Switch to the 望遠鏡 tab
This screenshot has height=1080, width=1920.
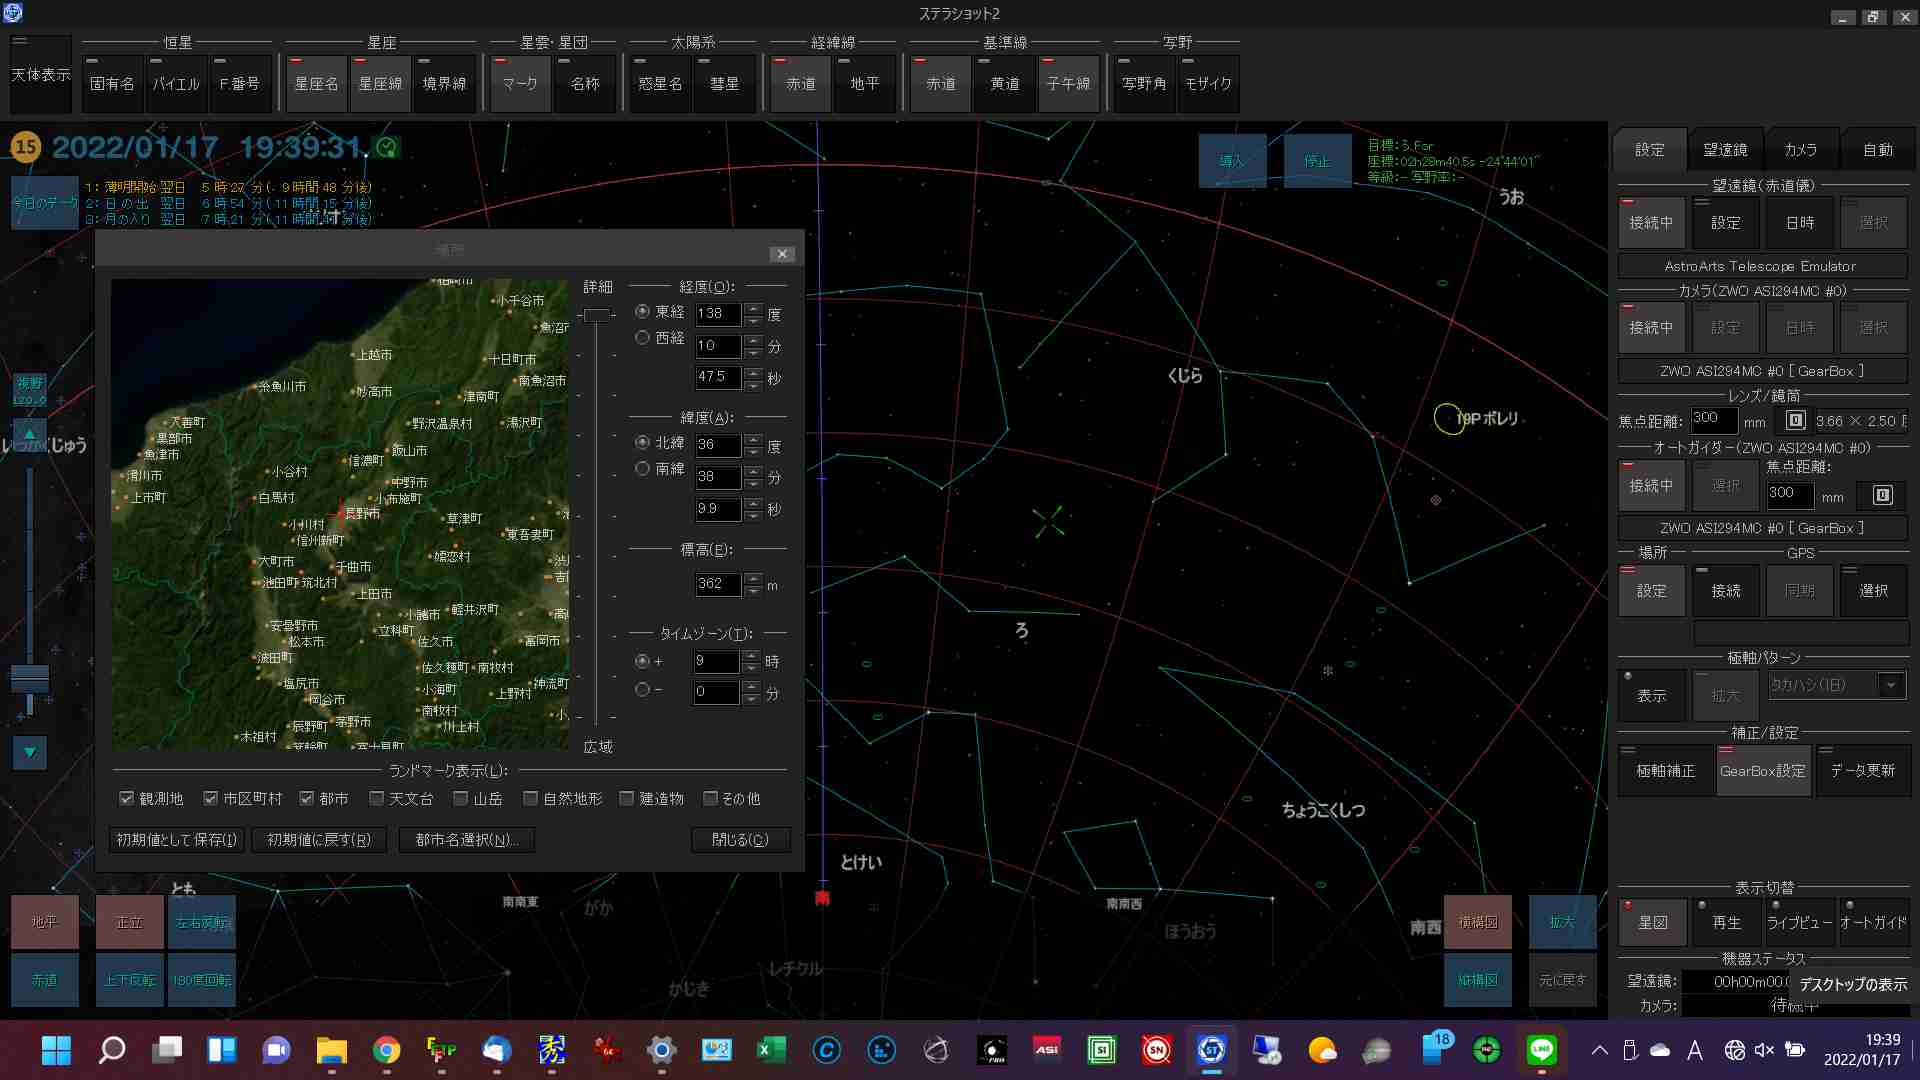tap(1725, 150)
